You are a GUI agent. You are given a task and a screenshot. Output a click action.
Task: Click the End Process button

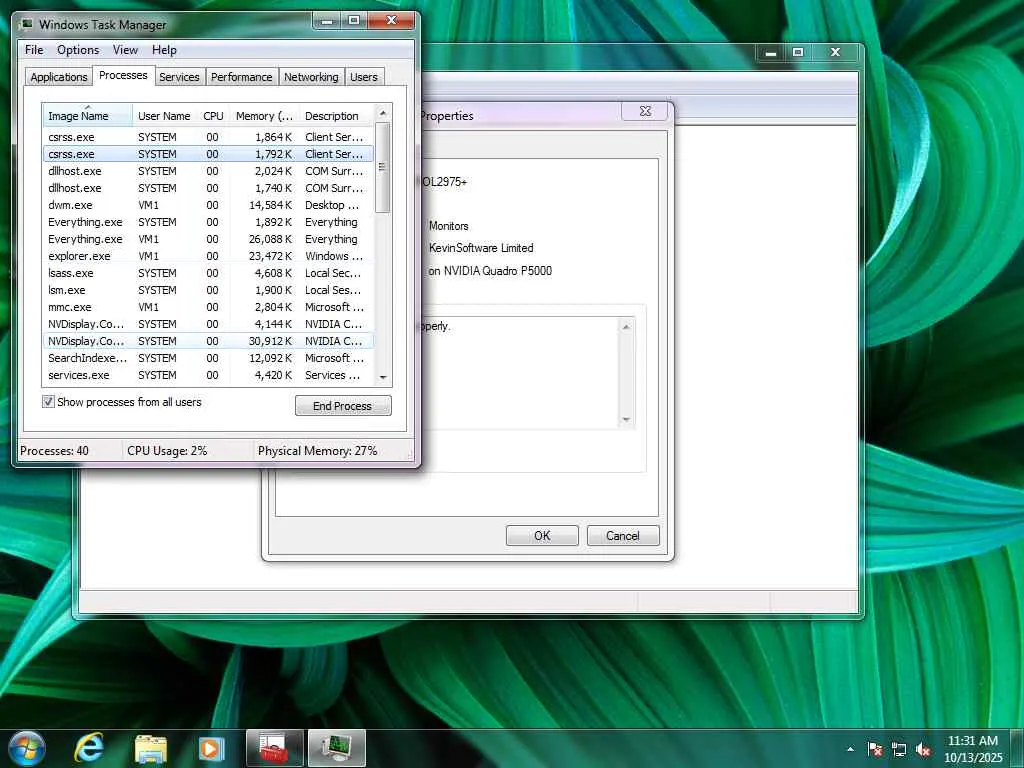click(343, 406)
